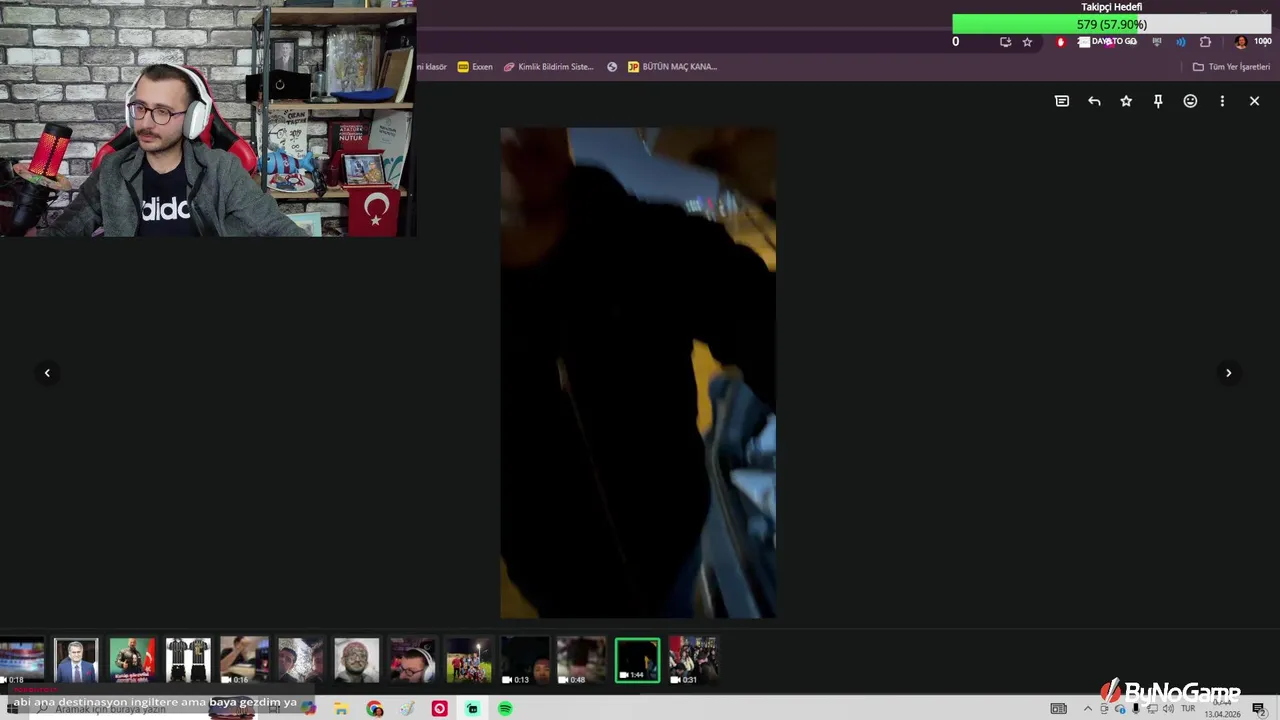Select the man in suit thumbnail
This screenshot has height=720, width=1280.
coord(77,660)
